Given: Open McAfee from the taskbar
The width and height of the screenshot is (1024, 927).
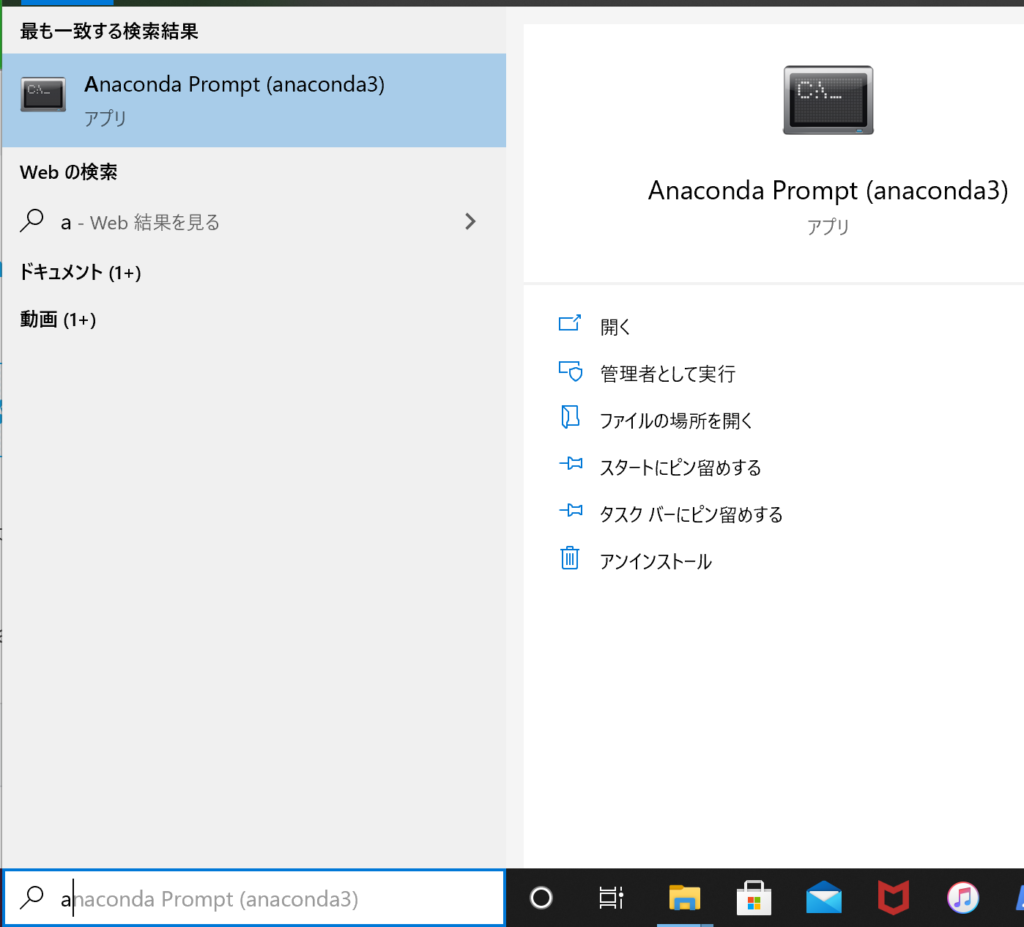Looking at the screenshot, I should coord(893,898).
